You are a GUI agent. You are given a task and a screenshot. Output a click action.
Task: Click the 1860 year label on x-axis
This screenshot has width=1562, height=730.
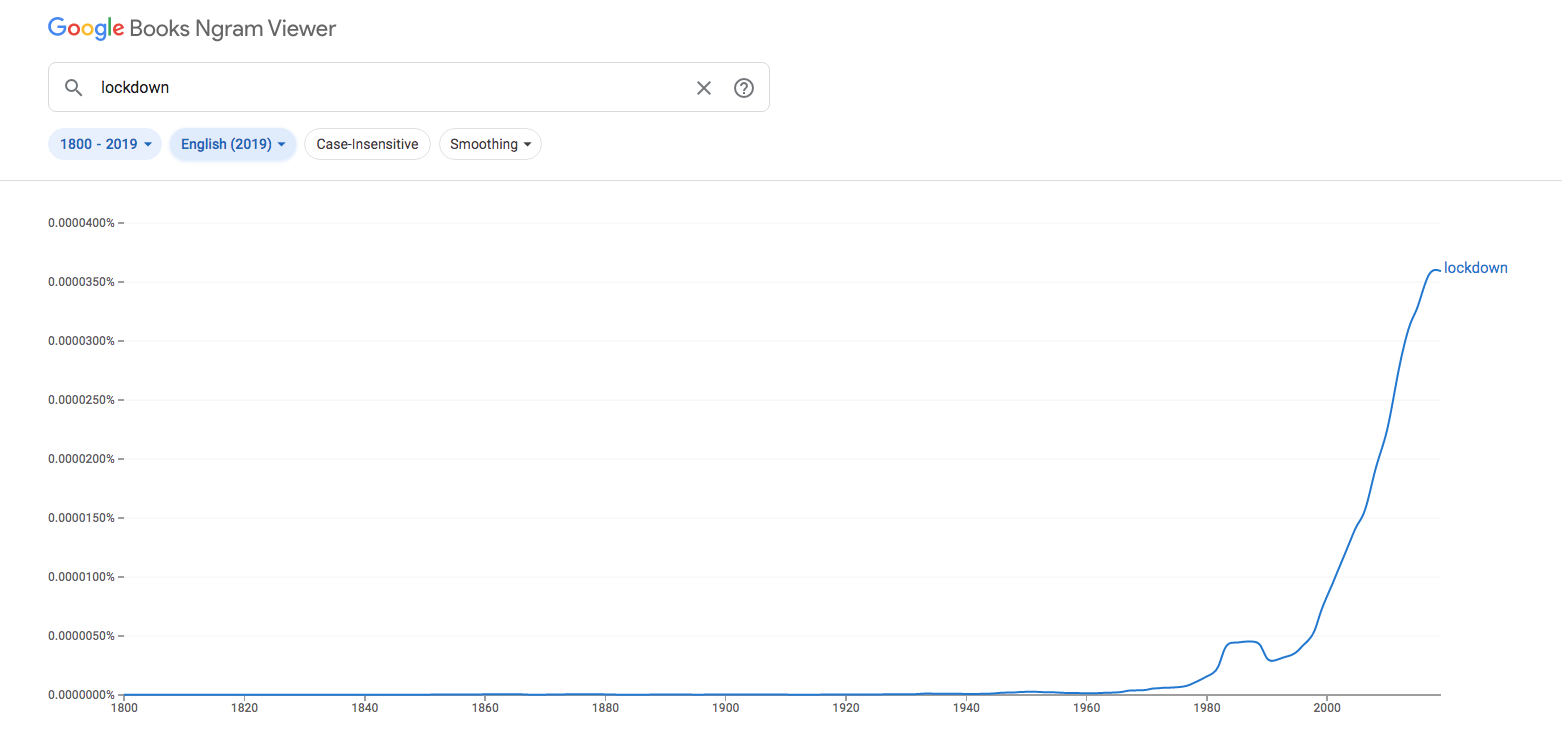click(485, 708)
